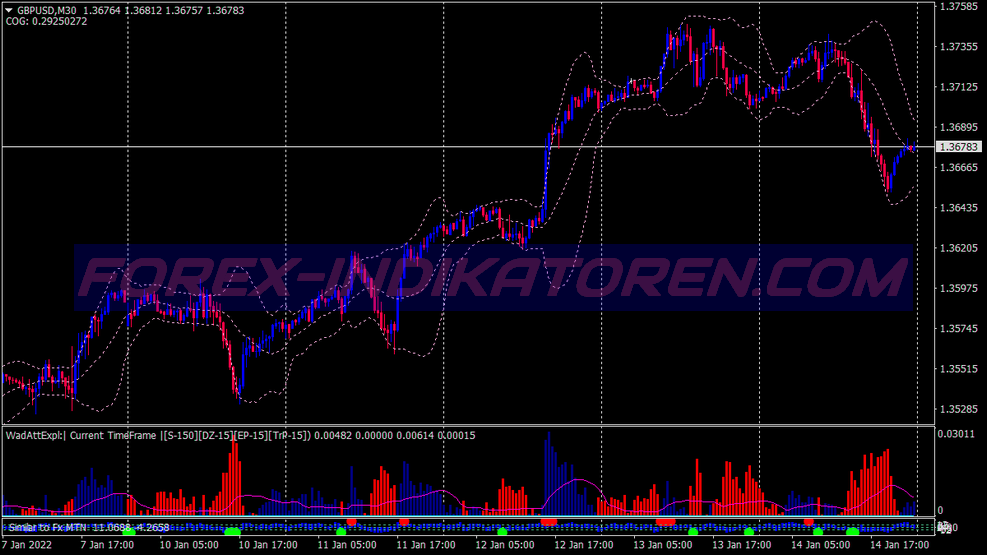
Task: Select the WadAttExpl indicator title label
Action: [240, 435]
